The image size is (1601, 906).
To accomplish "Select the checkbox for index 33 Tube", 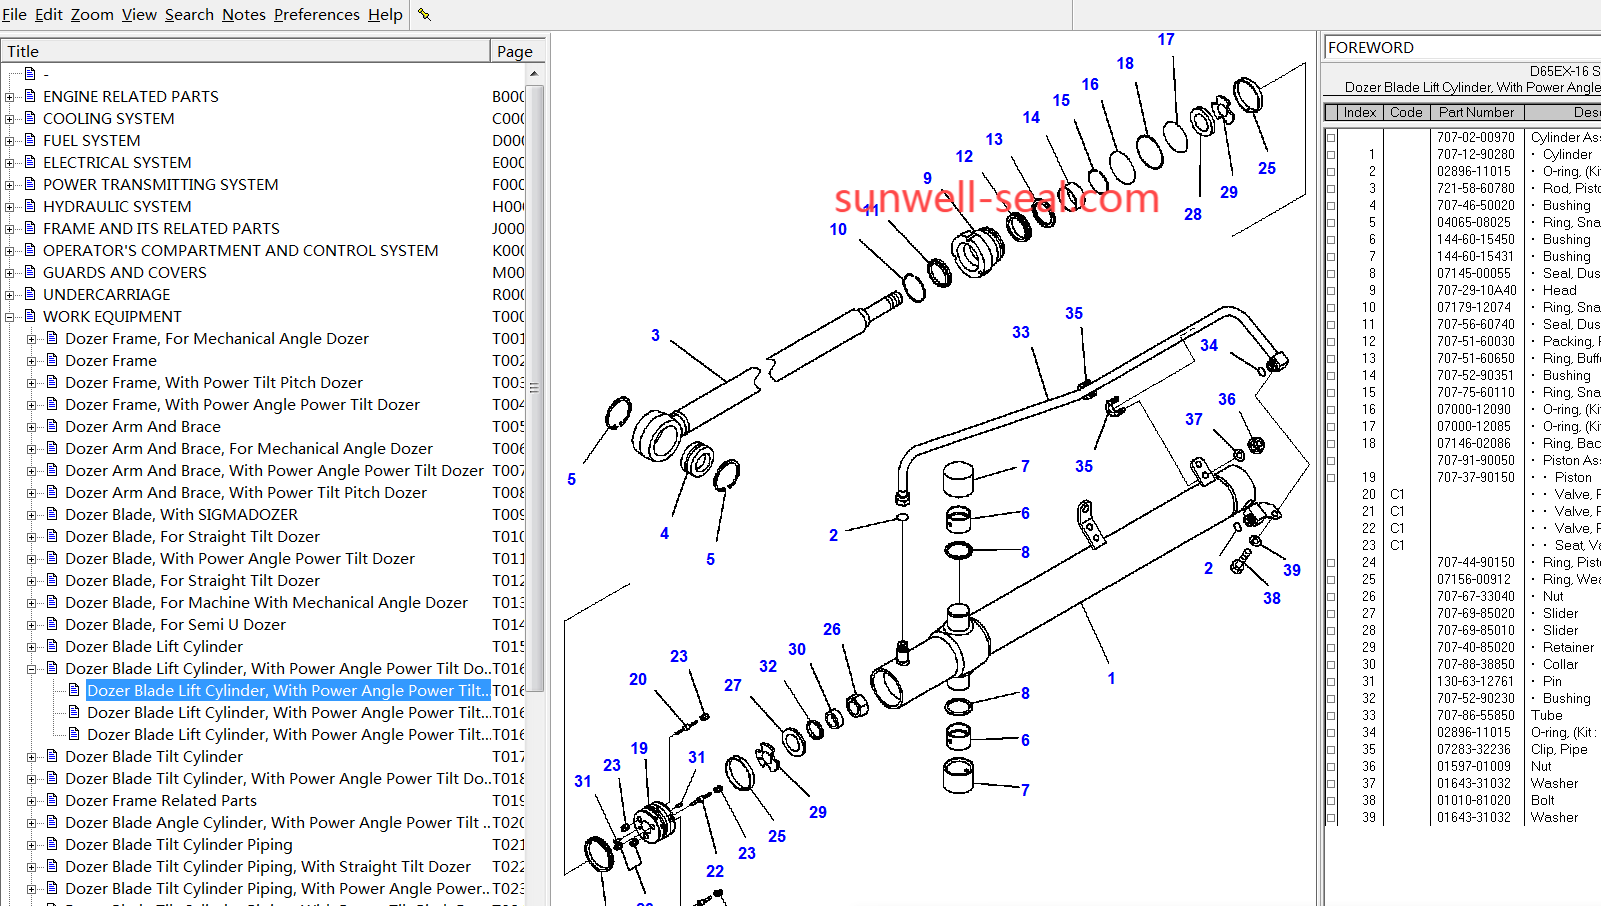I will pos(1331,716).
